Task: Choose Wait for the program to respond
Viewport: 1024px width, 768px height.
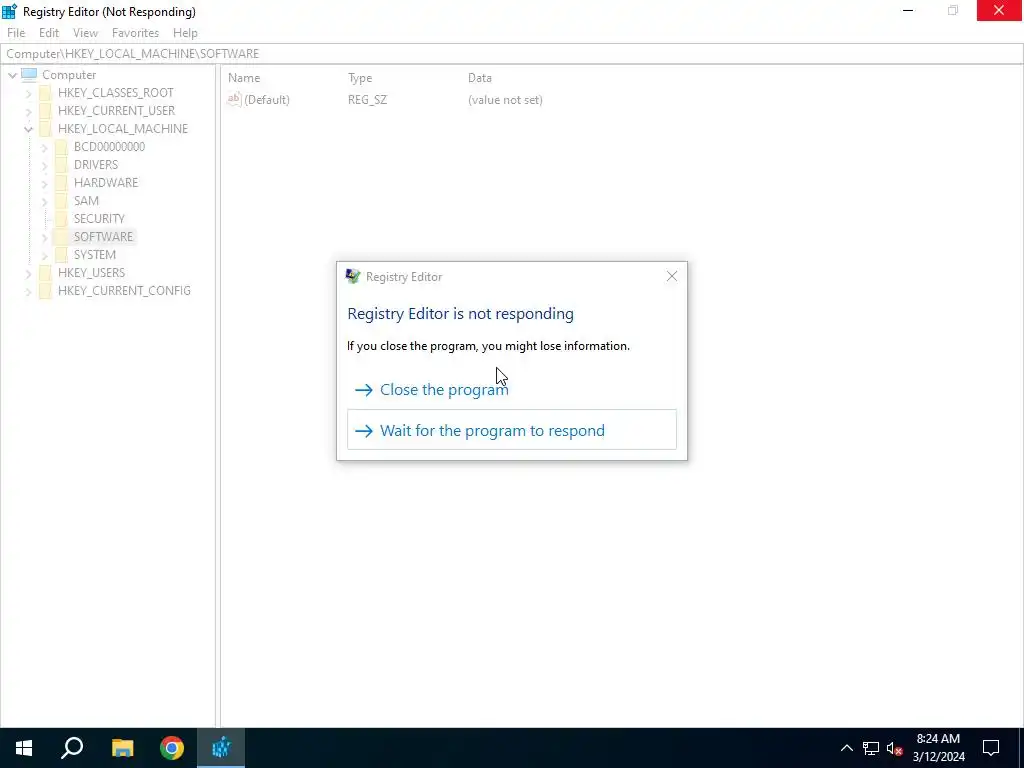Action: [511, 430]
